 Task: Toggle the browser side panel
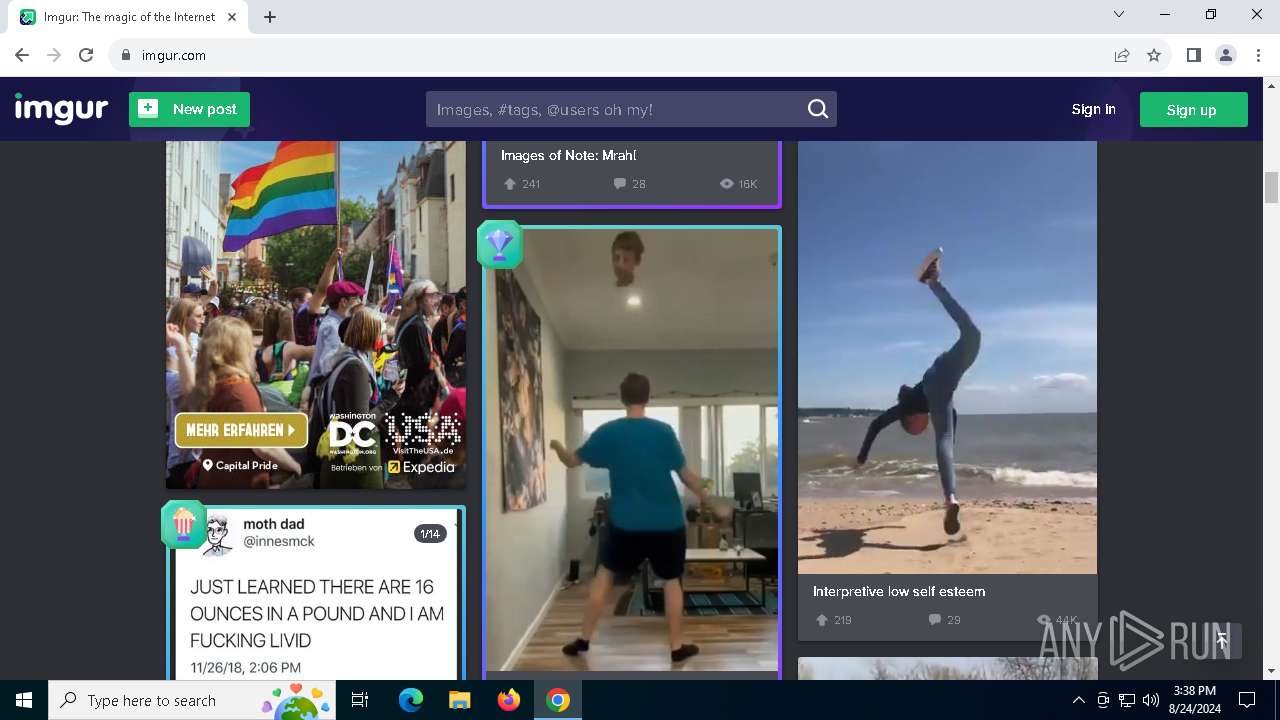coord(1193,55)
